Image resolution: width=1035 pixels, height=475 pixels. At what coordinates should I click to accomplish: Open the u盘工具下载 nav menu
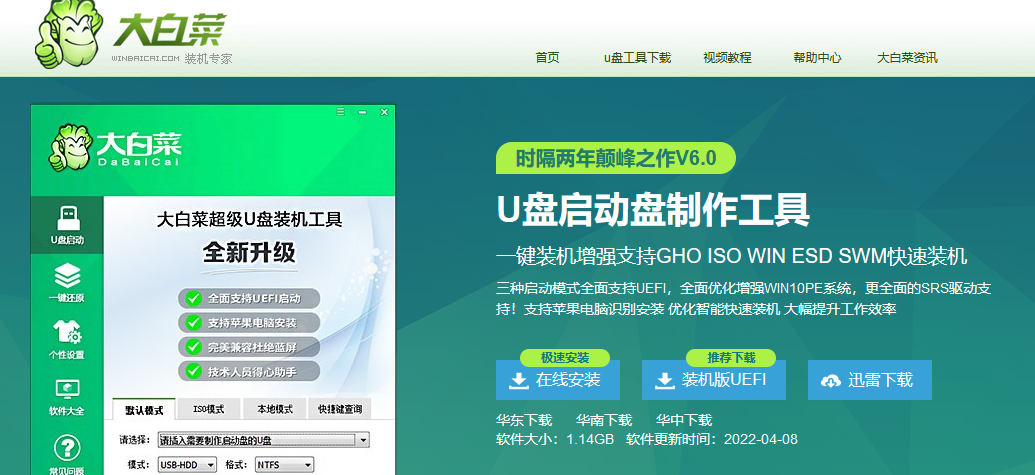(637, 58)
